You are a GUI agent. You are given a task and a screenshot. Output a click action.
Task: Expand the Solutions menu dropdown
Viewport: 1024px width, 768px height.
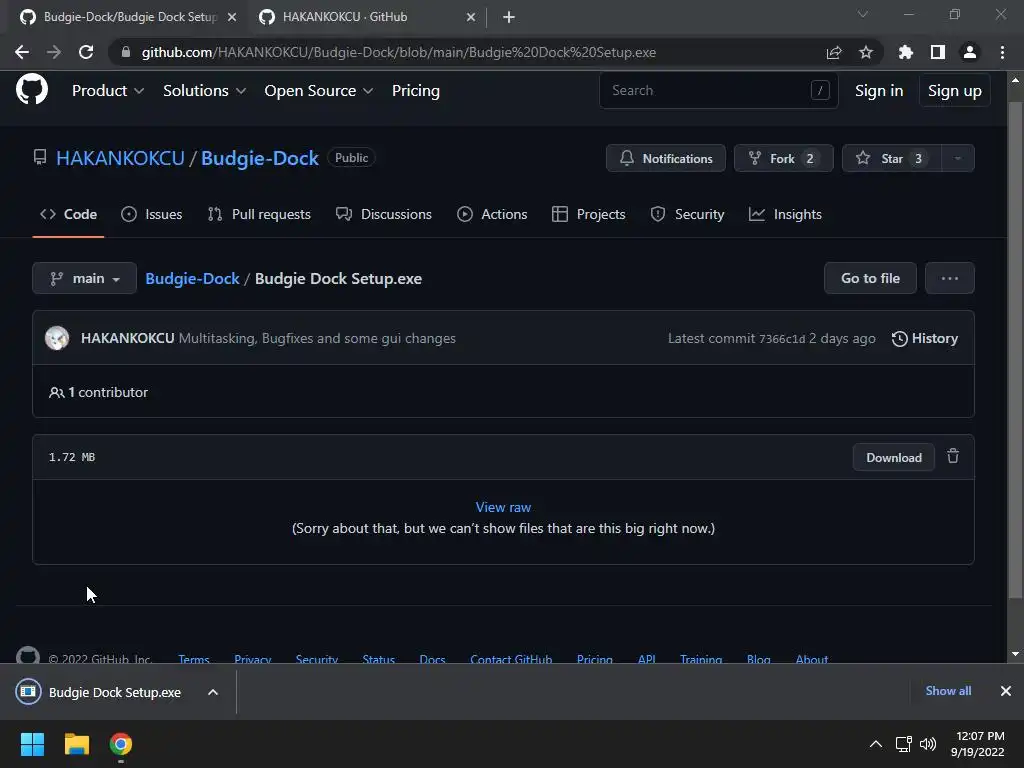204,91
